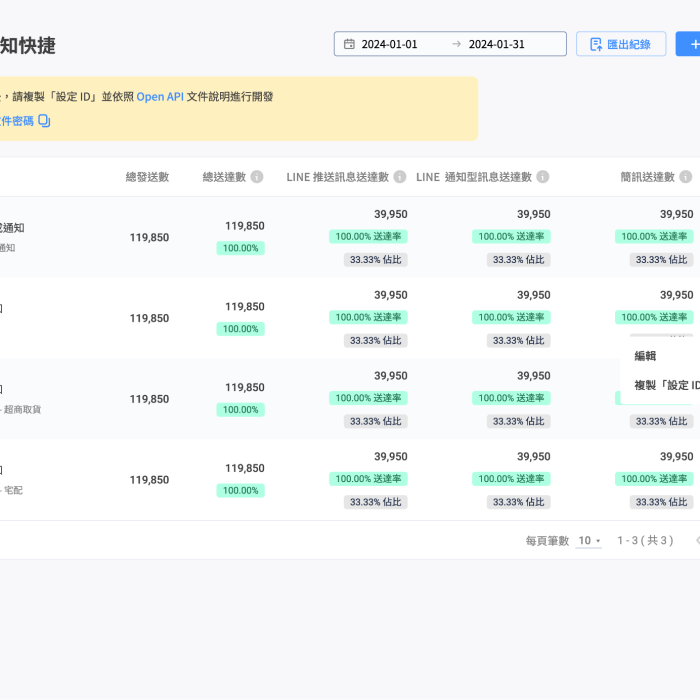
Task: Click the blue plus add button
Action: (689, 44)
